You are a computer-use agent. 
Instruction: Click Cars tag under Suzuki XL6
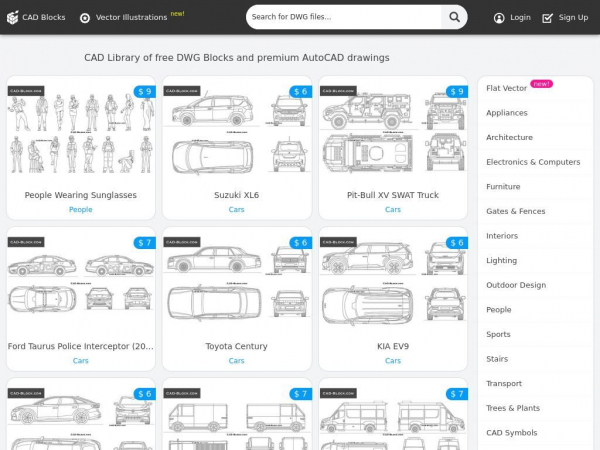point(236,210)
